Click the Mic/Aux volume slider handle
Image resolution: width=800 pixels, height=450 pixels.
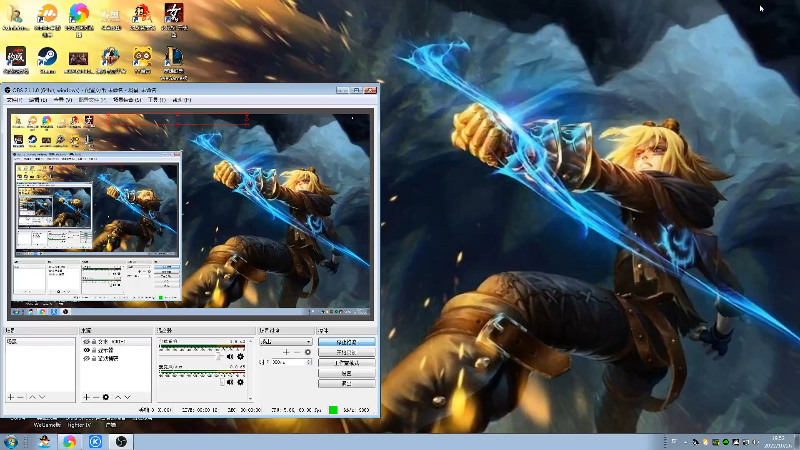[x=222, y=382]
